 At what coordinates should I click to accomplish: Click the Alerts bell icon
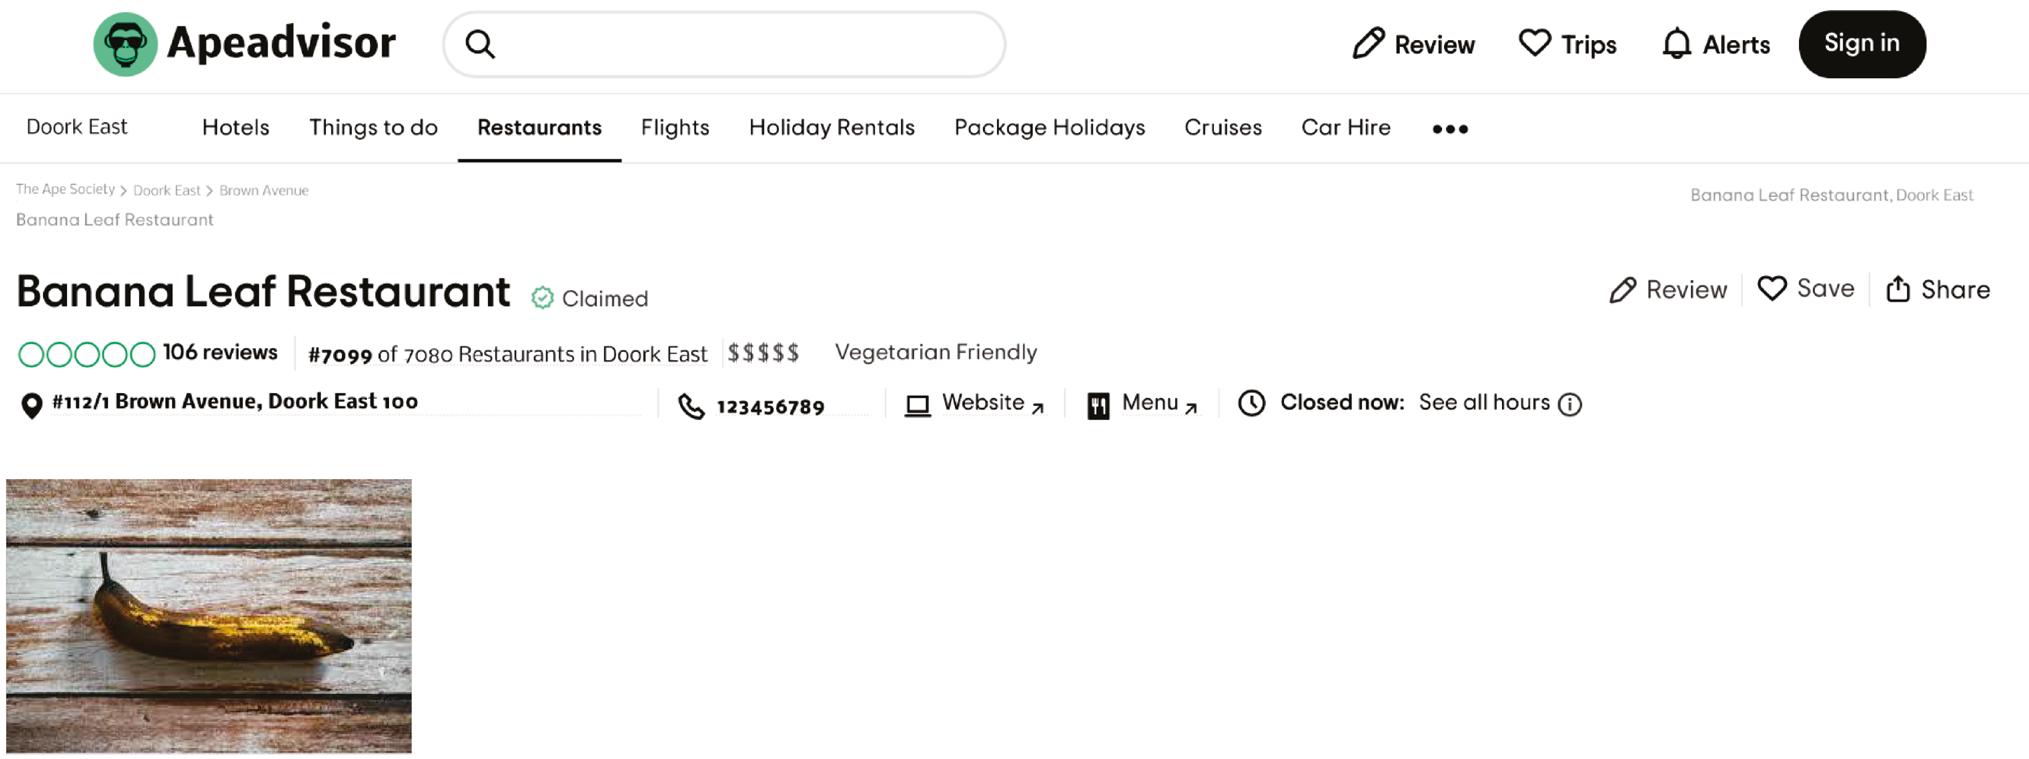click(x=1676, y=45)
